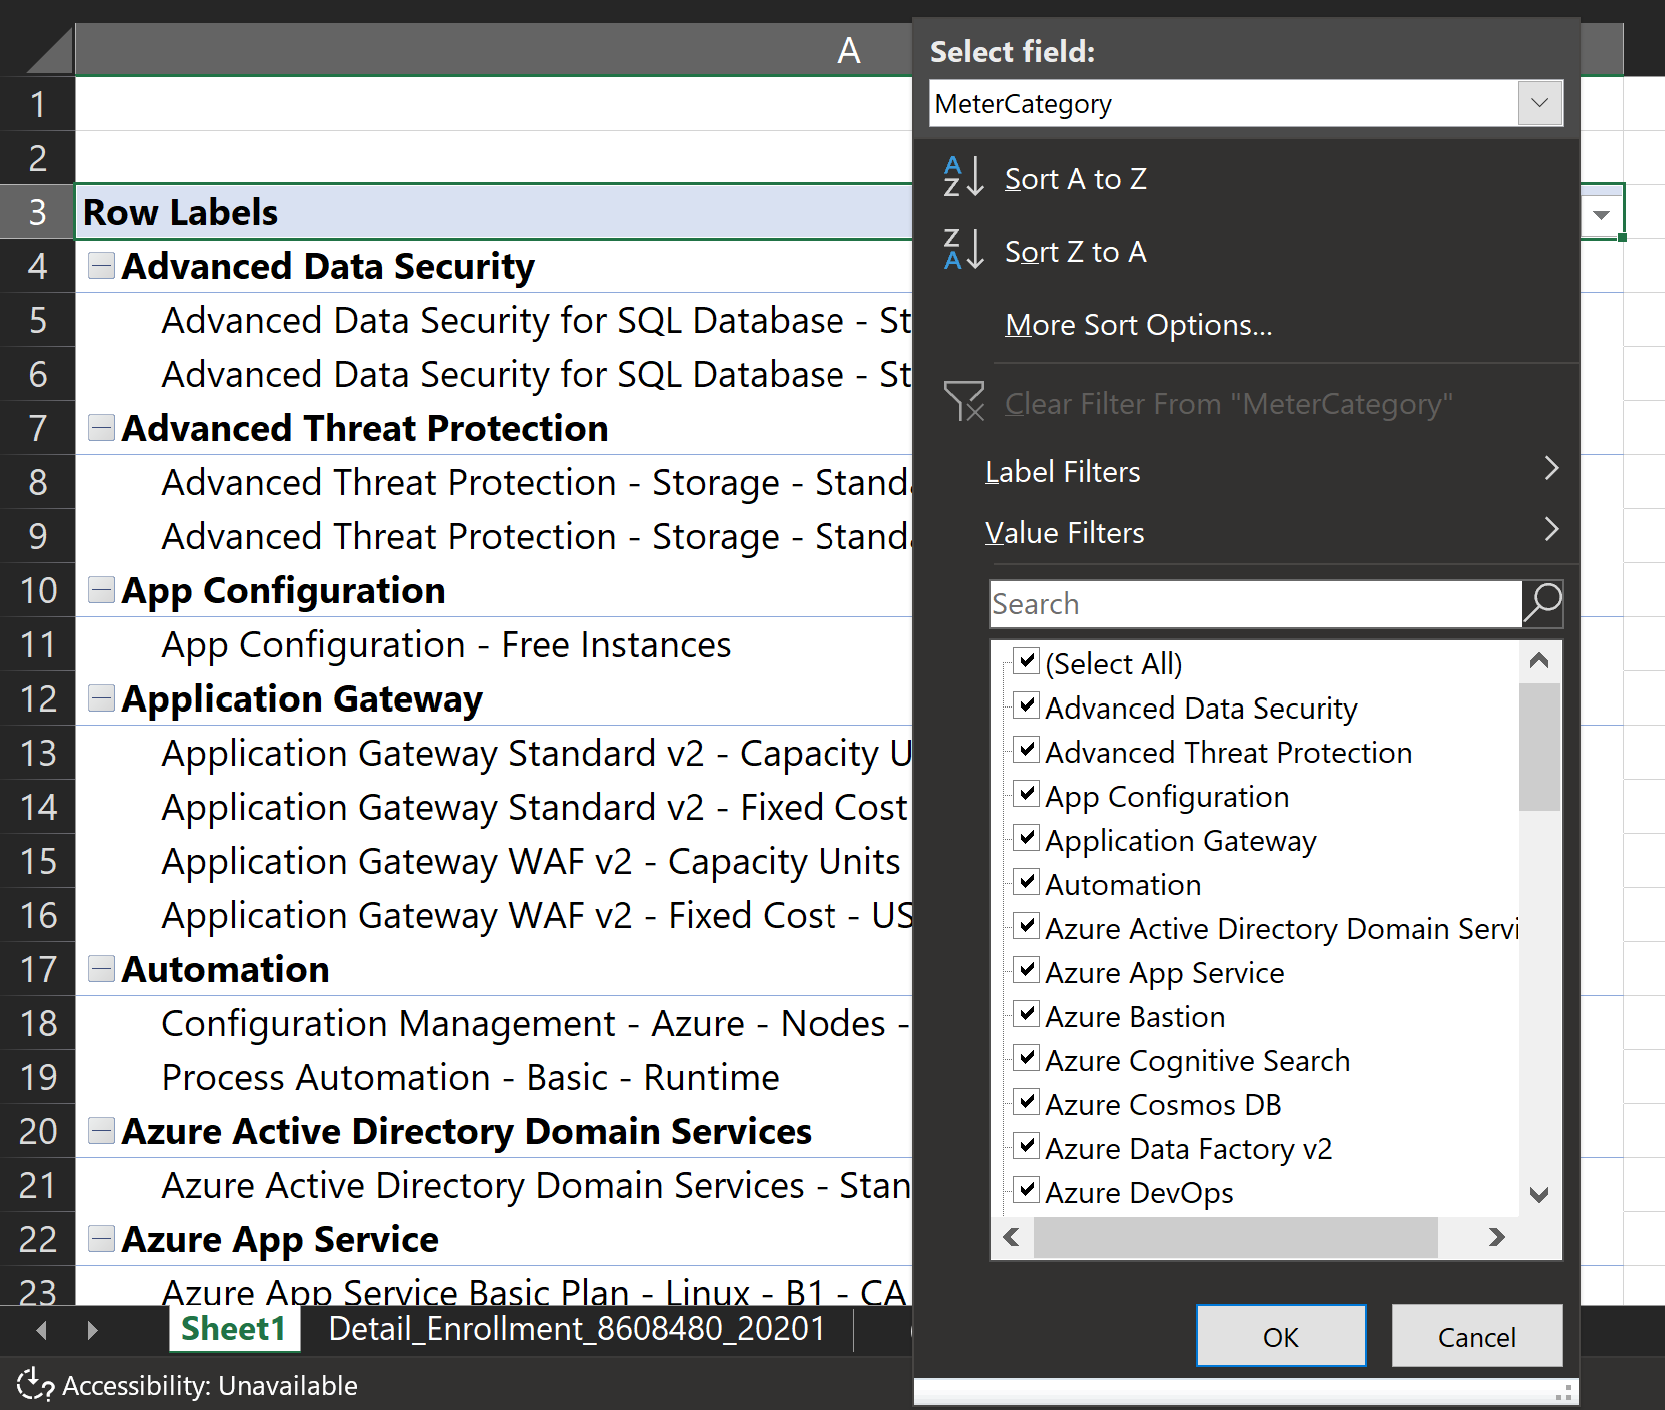
Task: Toggle the Automation filter checkbox
Action: (1026, 882)
